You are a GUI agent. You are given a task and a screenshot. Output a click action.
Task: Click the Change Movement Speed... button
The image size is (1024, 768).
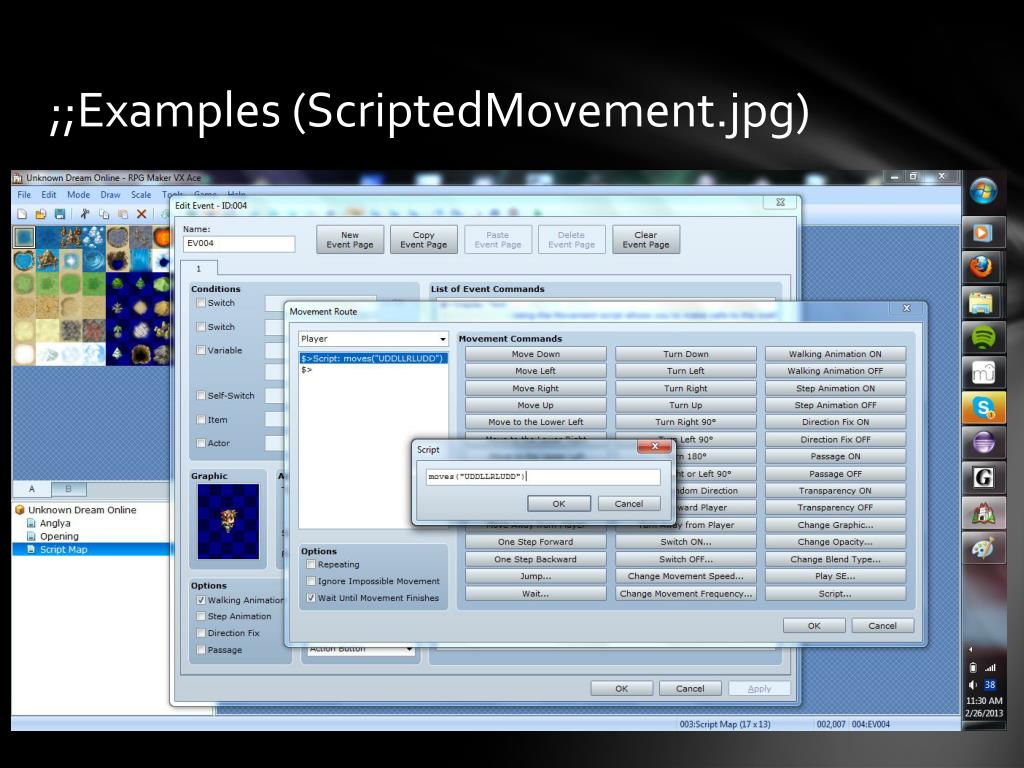(x=686, y=576)
